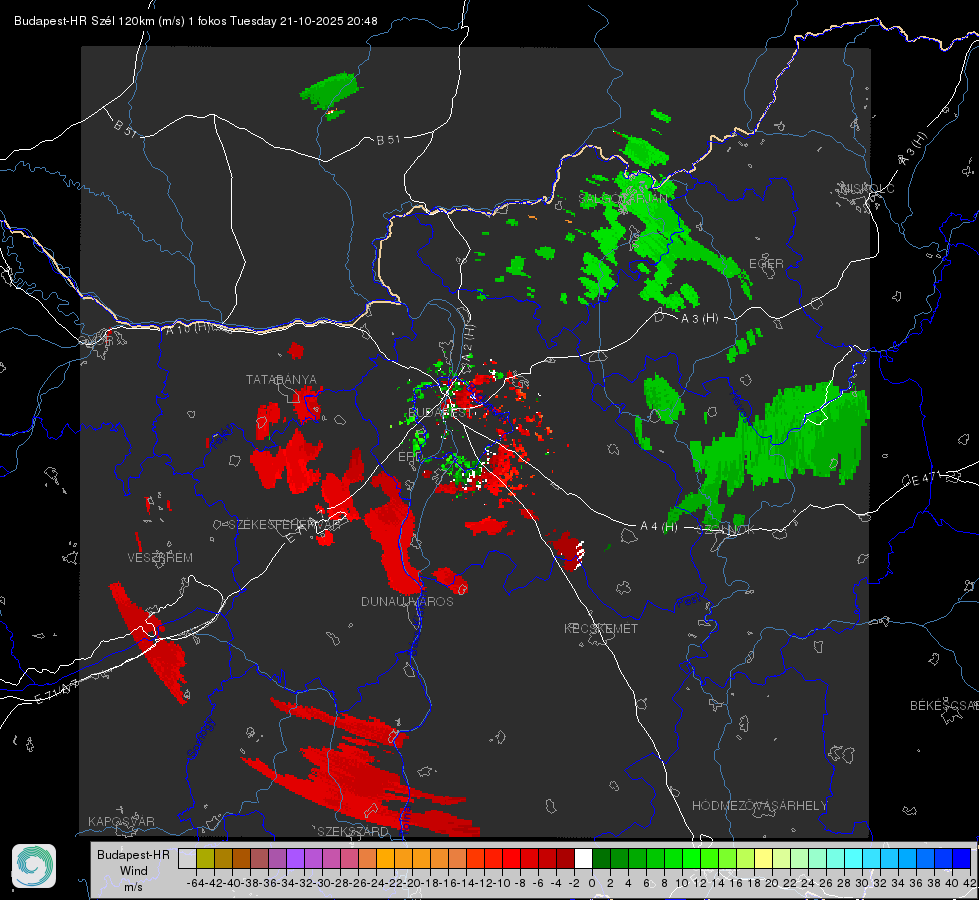Click the BÉKÉSCSABA city label
This screenshot has height=900, width=979.
coord(944,706)
